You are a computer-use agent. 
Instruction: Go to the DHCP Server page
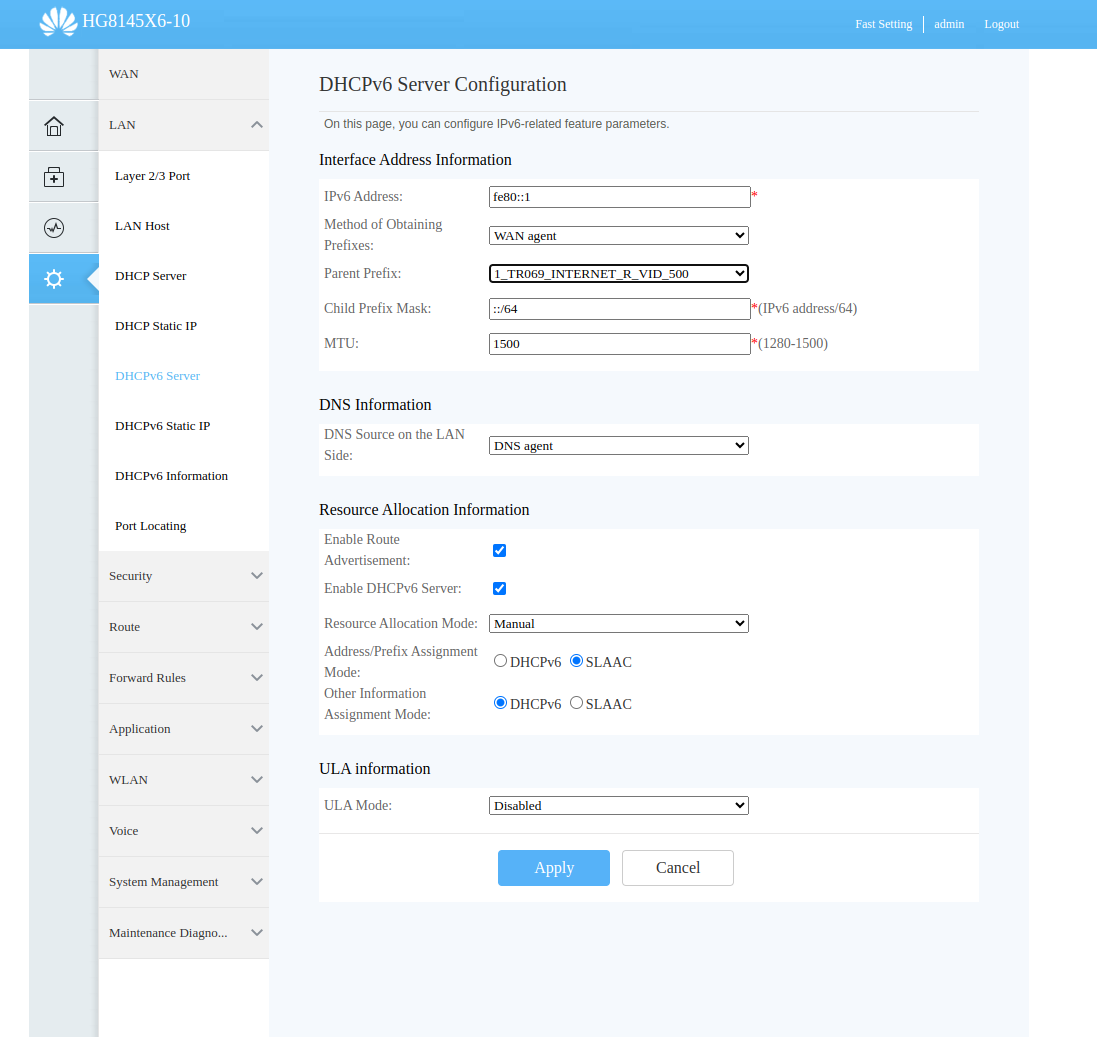click(x=151, y=276)
